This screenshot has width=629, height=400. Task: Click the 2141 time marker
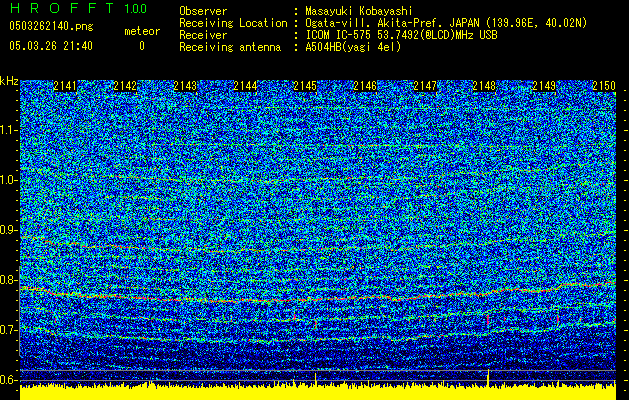[x=65, y=86]
